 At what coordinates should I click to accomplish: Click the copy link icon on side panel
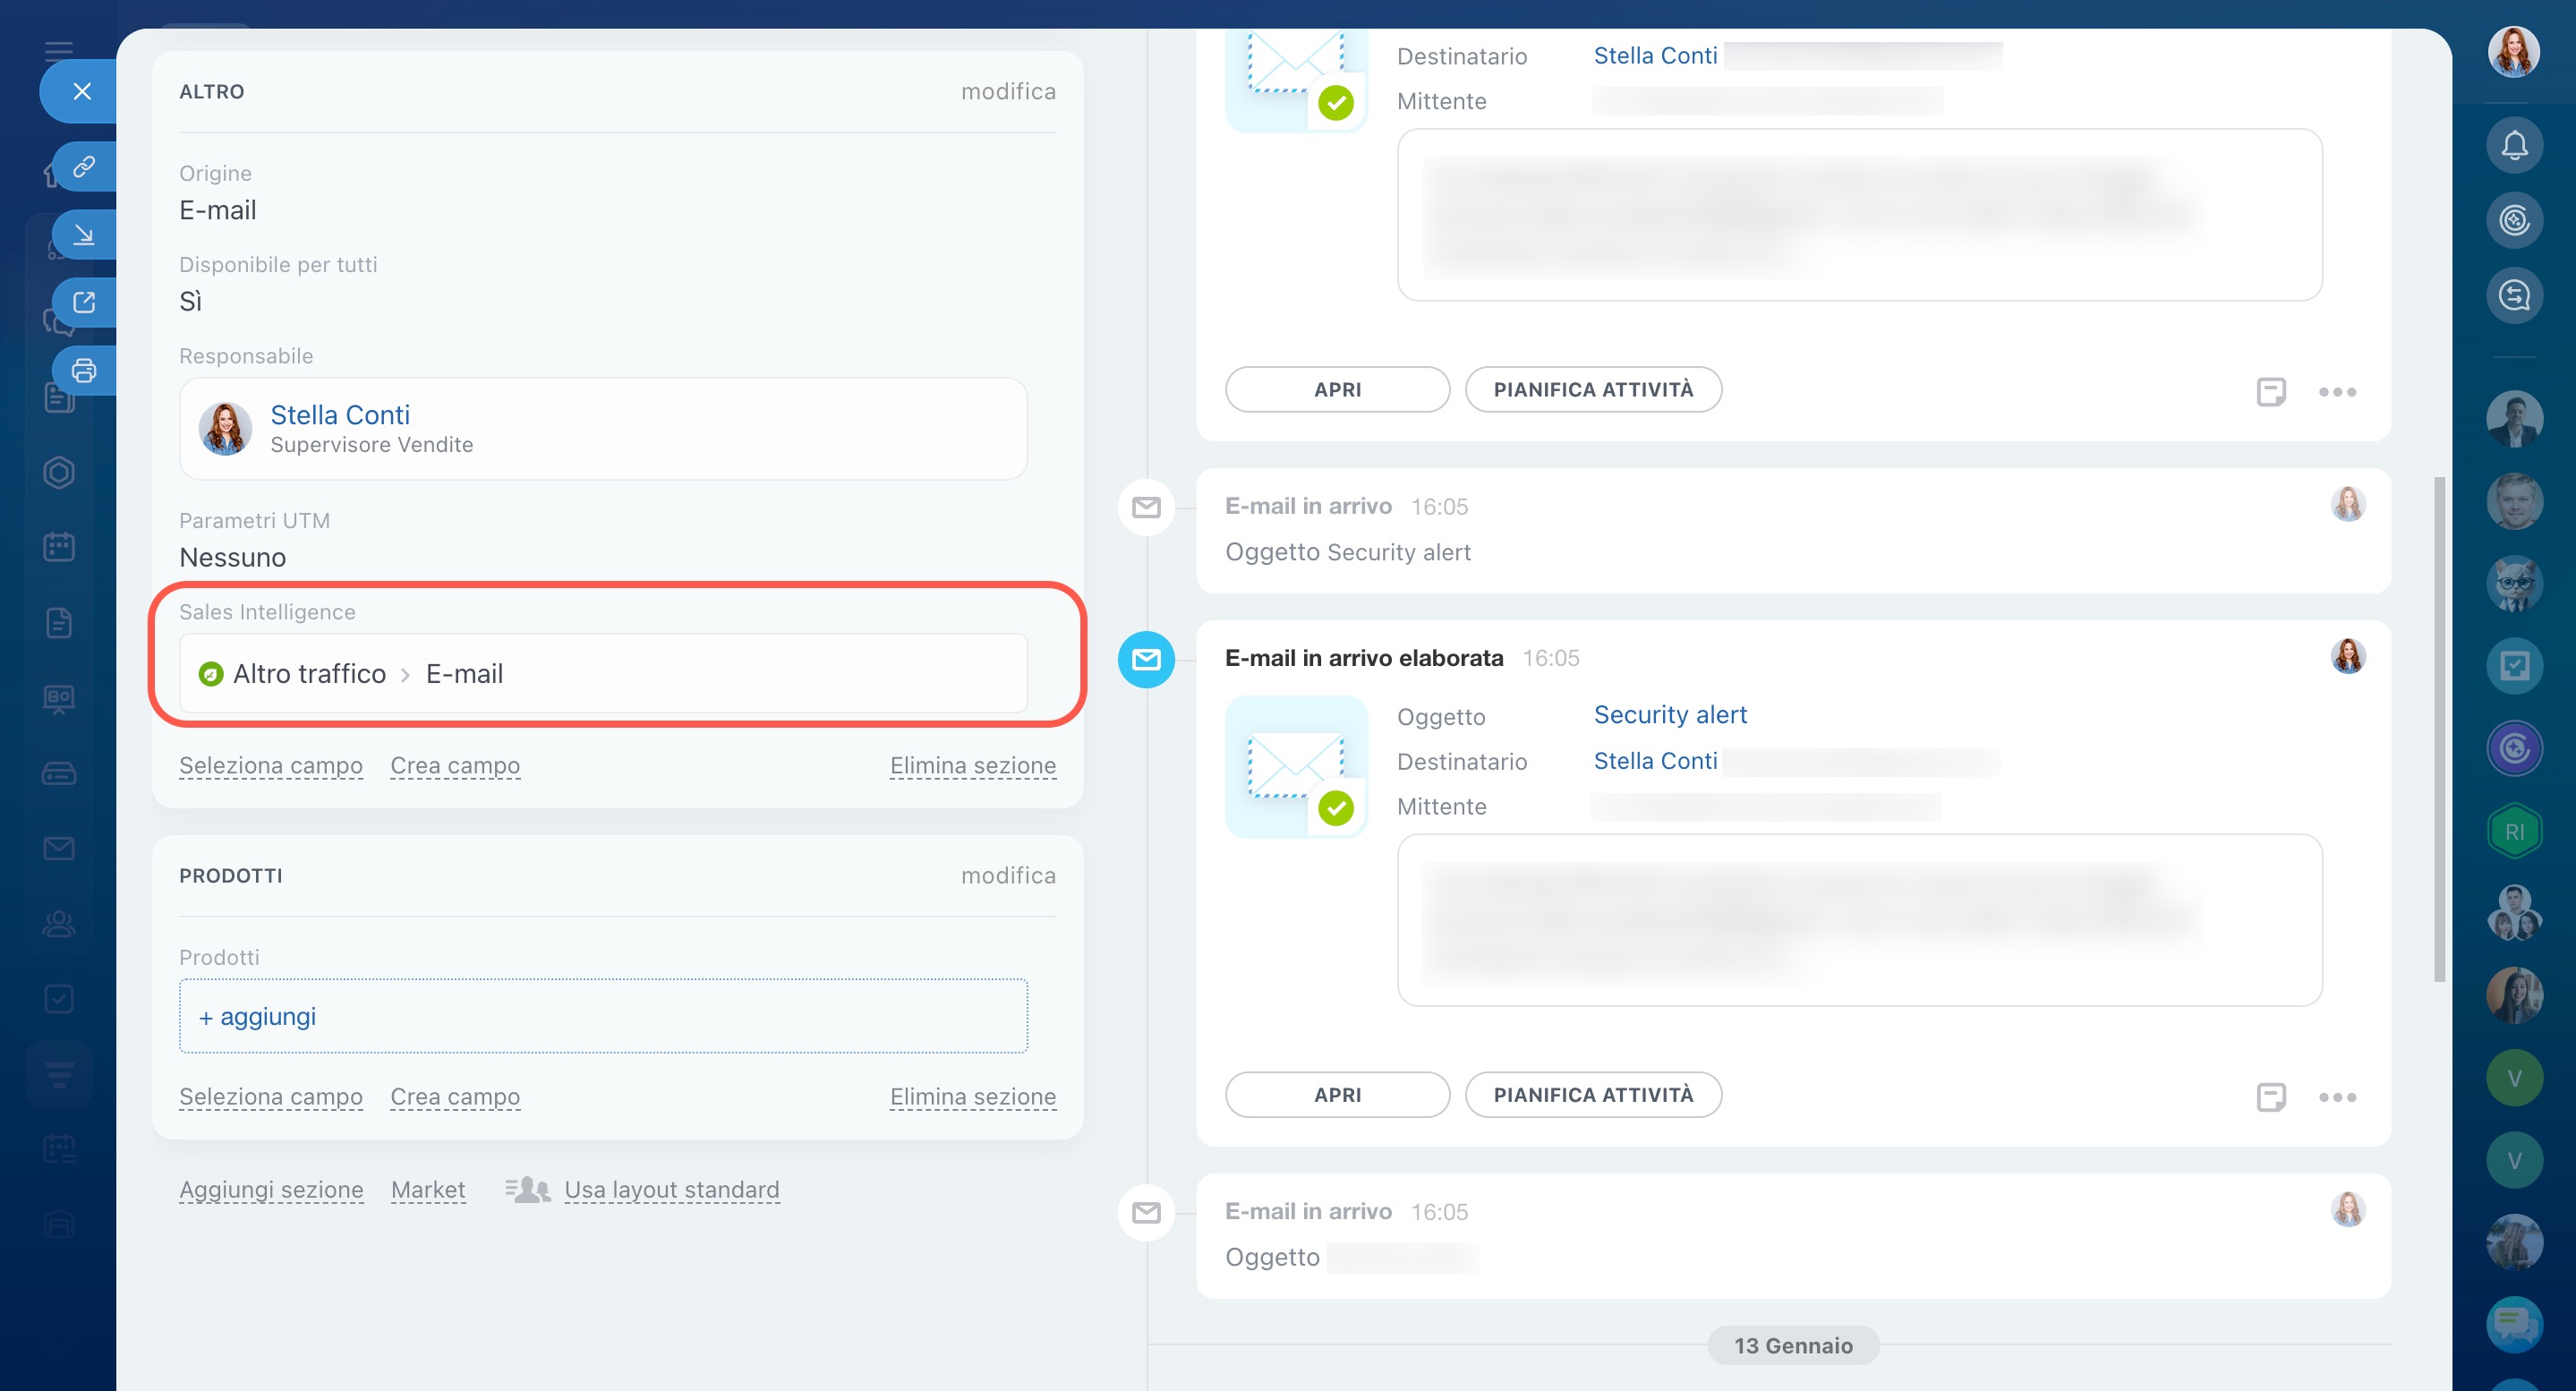coord(84,166)
